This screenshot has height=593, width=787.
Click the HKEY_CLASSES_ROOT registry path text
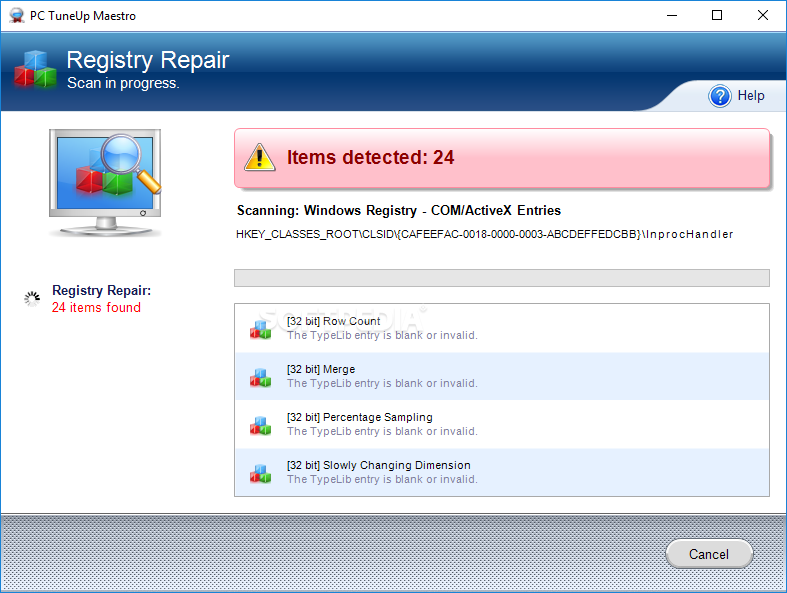point(484,234)
